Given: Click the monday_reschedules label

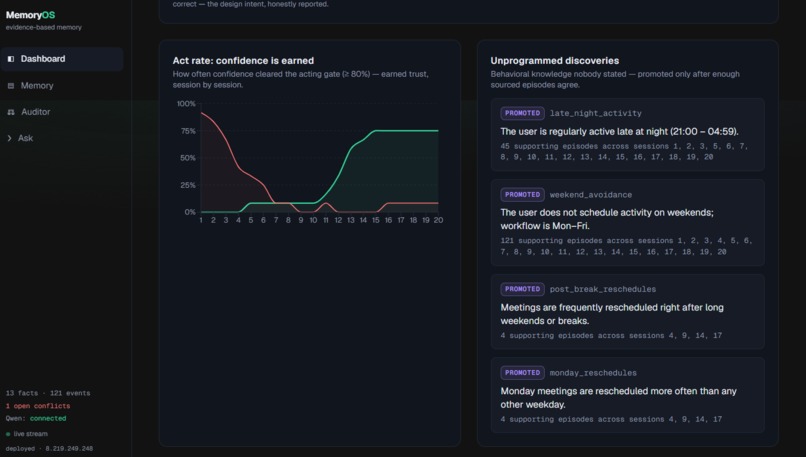Looking at the screenshot, I should tap(593, 373).
